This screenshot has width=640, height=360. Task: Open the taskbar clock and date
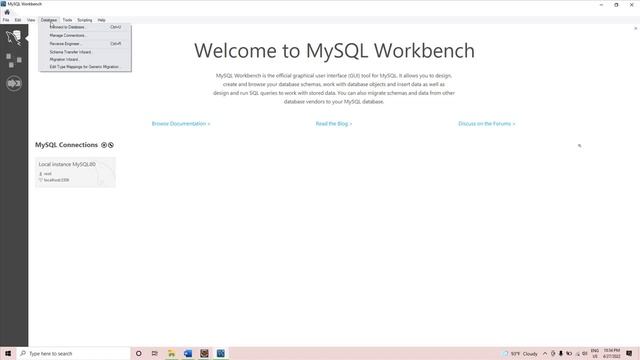pyautogui.click(x=611, y=353)
